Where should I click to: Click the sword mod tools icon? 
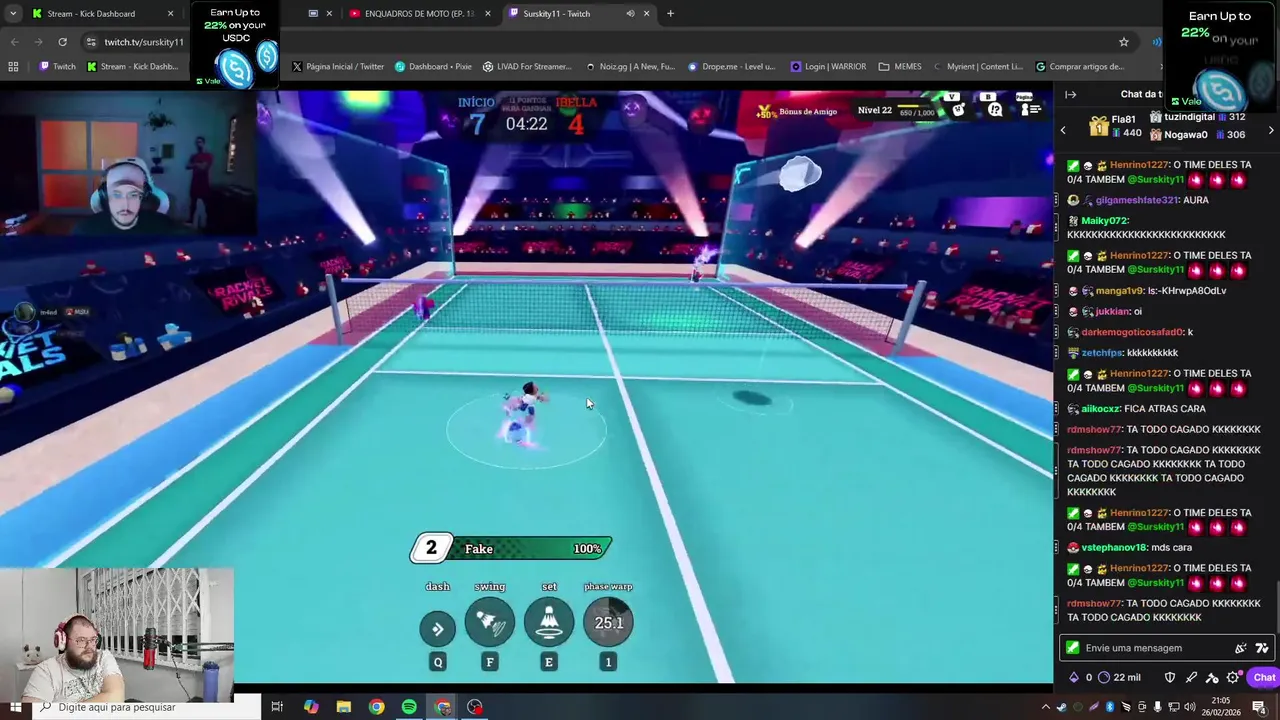pos(1191,677)
